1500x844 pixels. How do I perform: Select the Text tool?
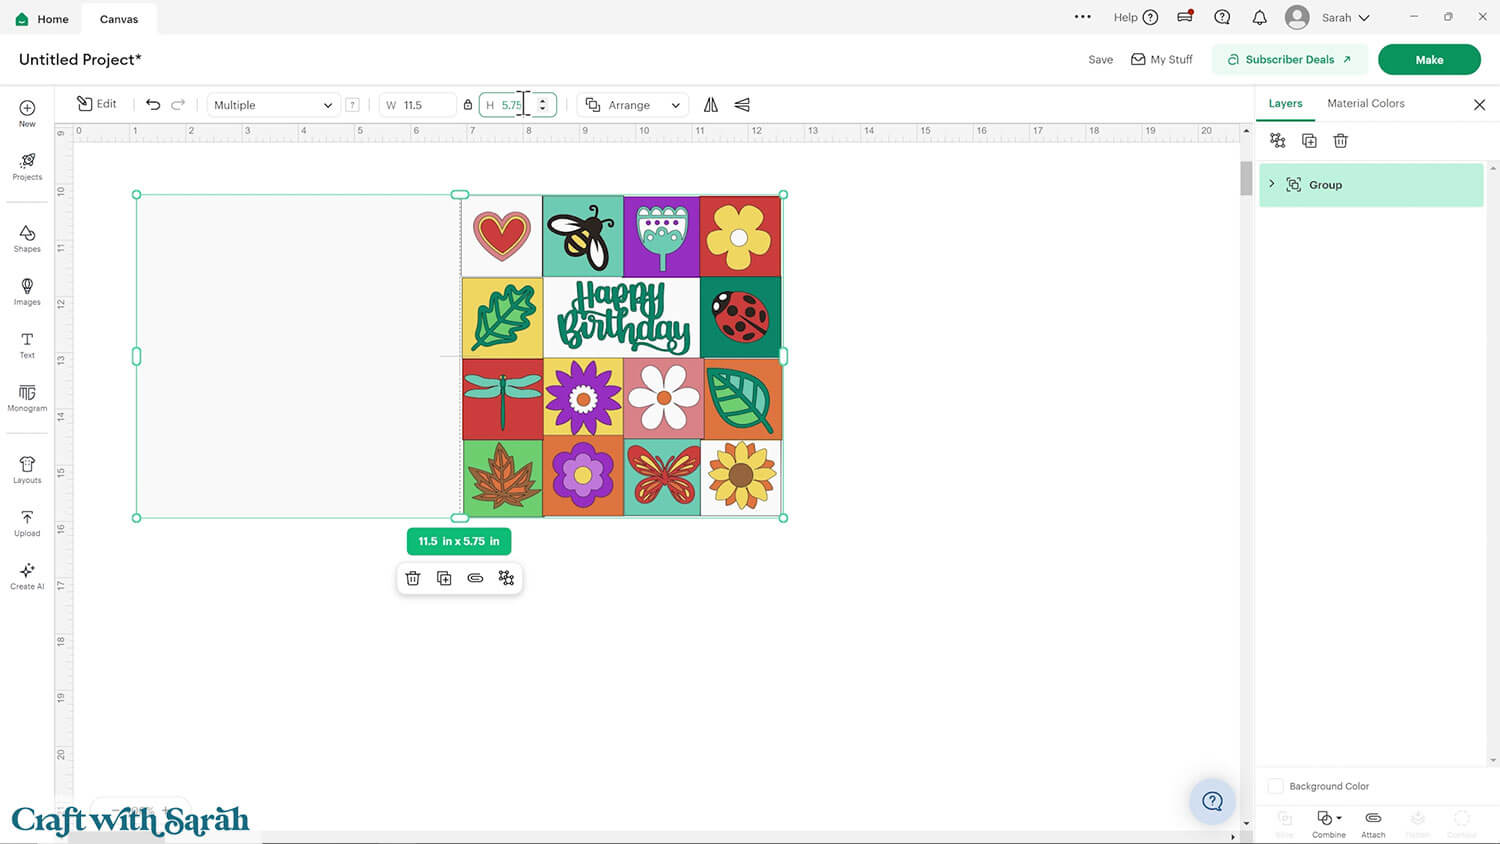pyautogui.click(x=27, y=344)
